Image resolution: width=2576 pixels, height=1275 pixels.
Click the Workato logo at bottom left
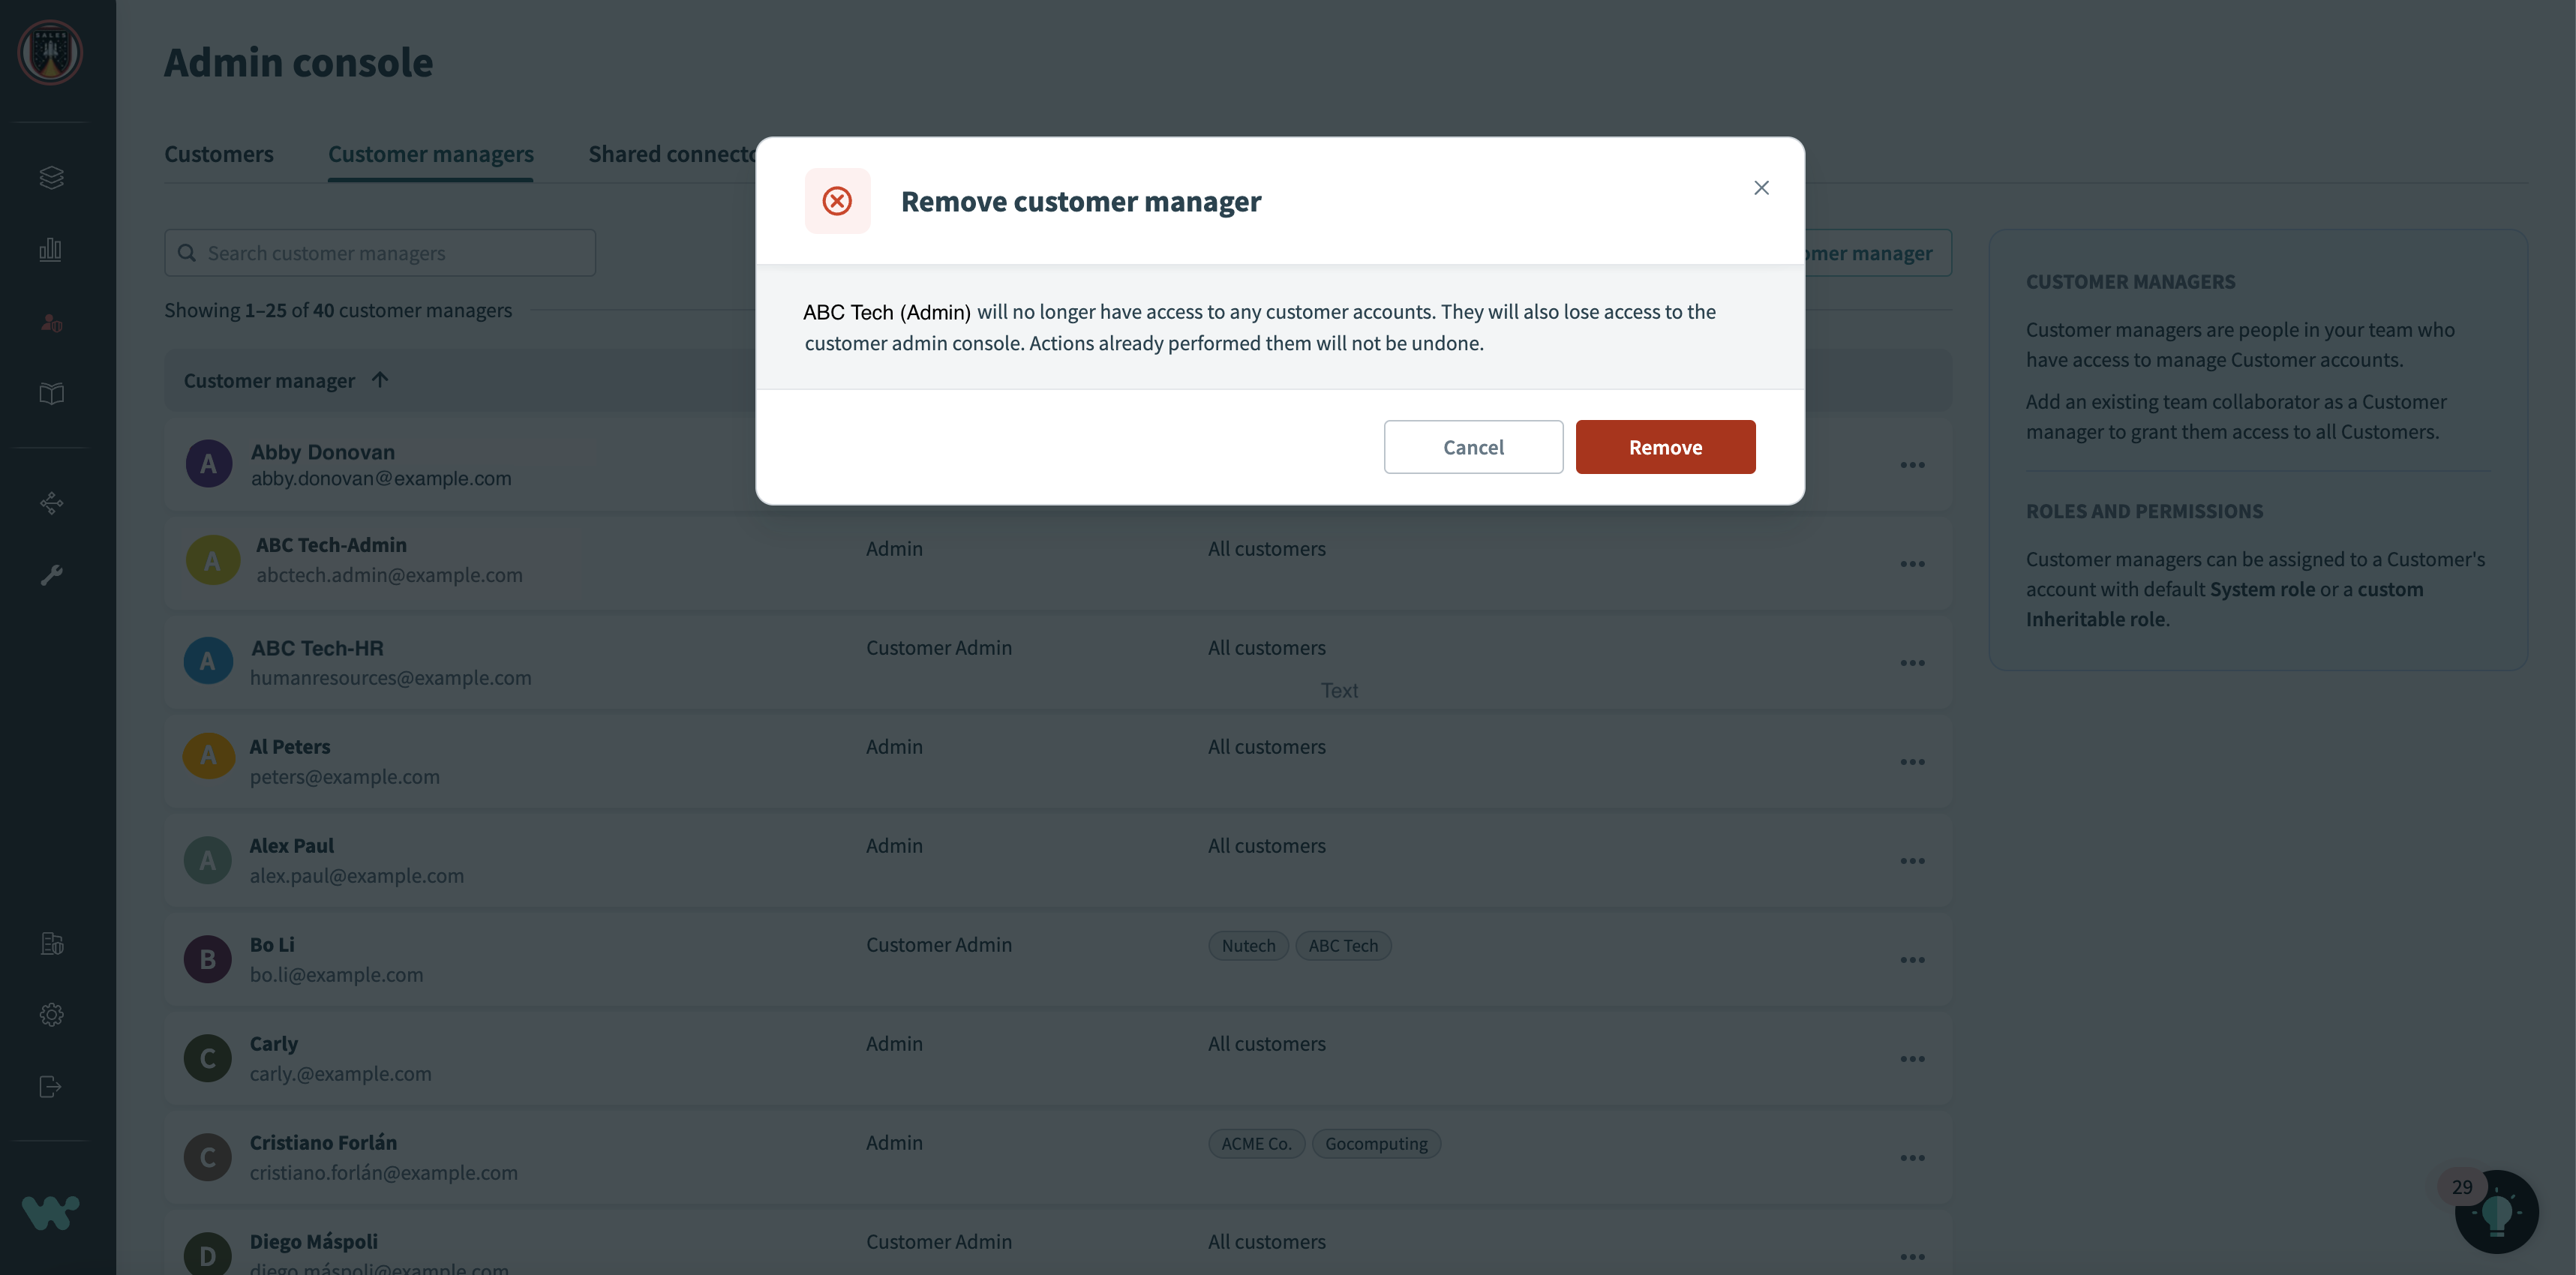coord(49,1213)
